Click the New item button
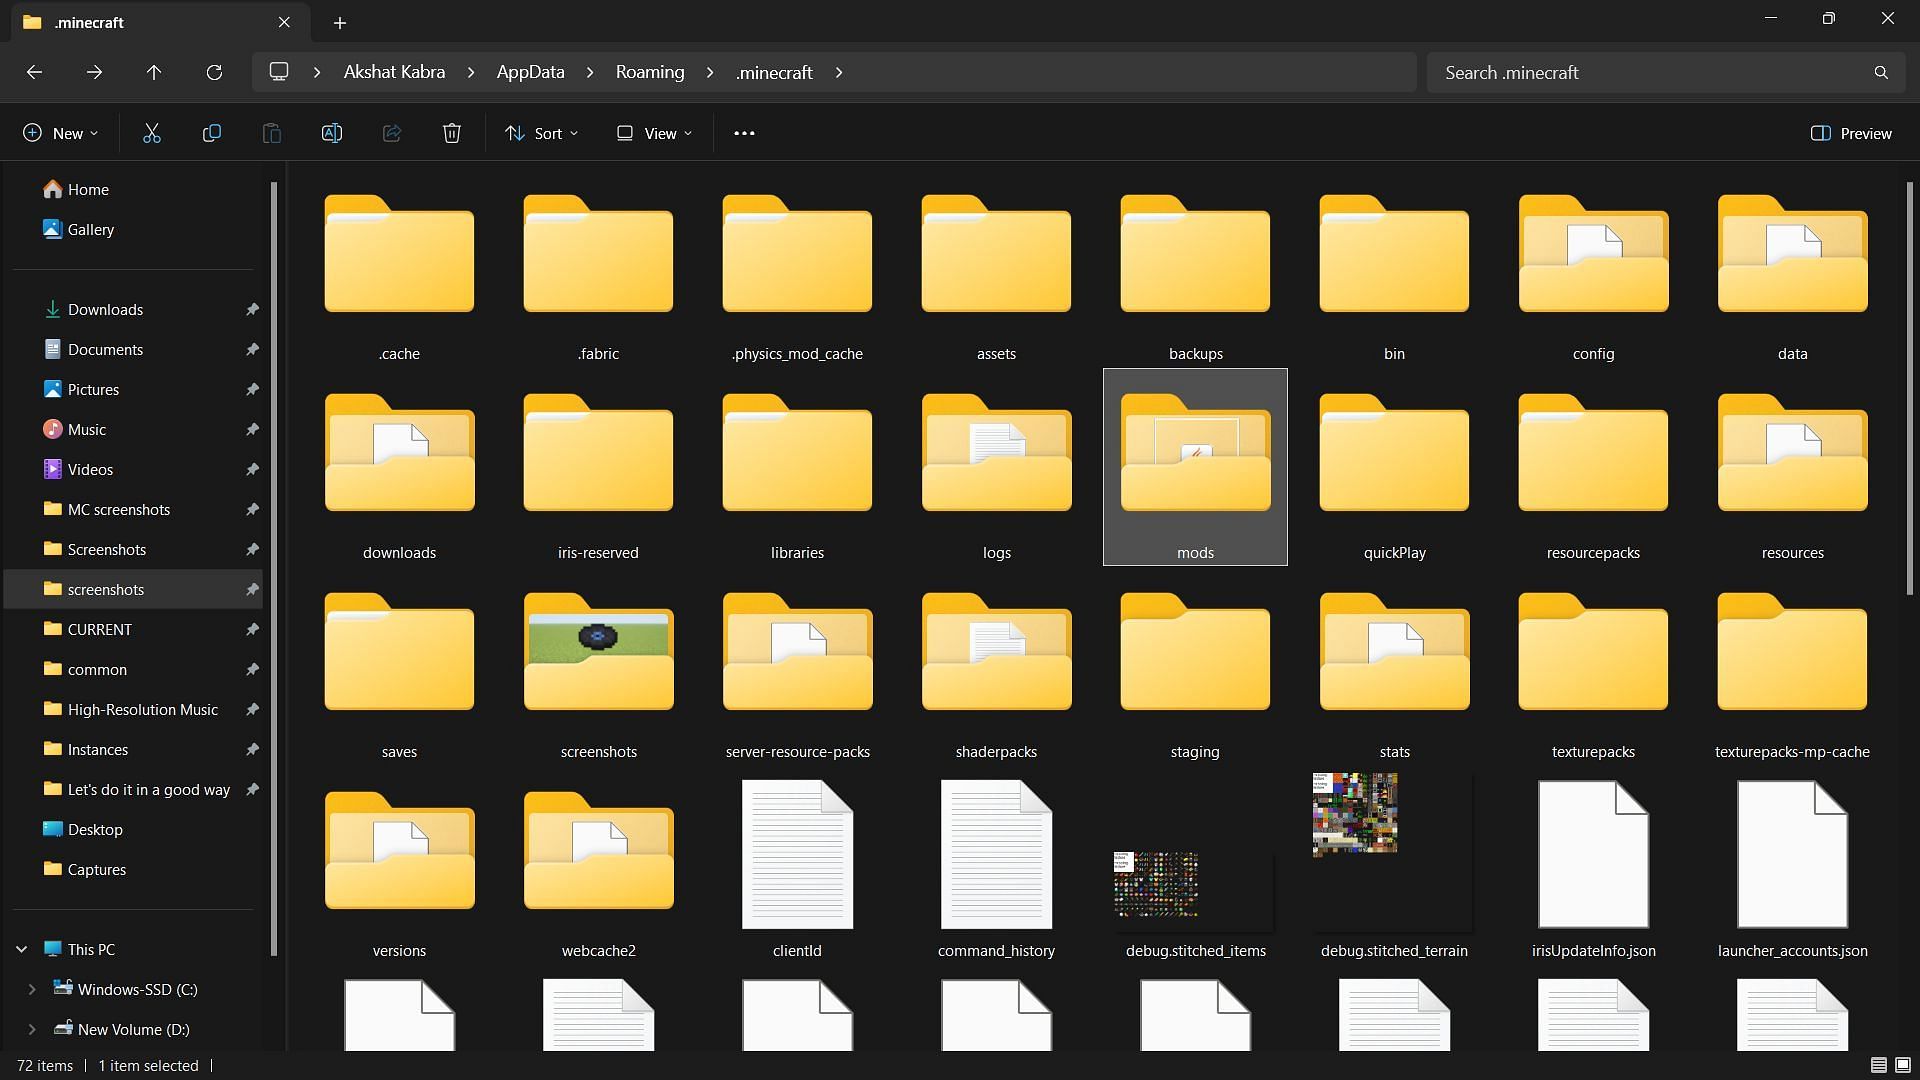 pyautogui.click(x=61, y=132)
